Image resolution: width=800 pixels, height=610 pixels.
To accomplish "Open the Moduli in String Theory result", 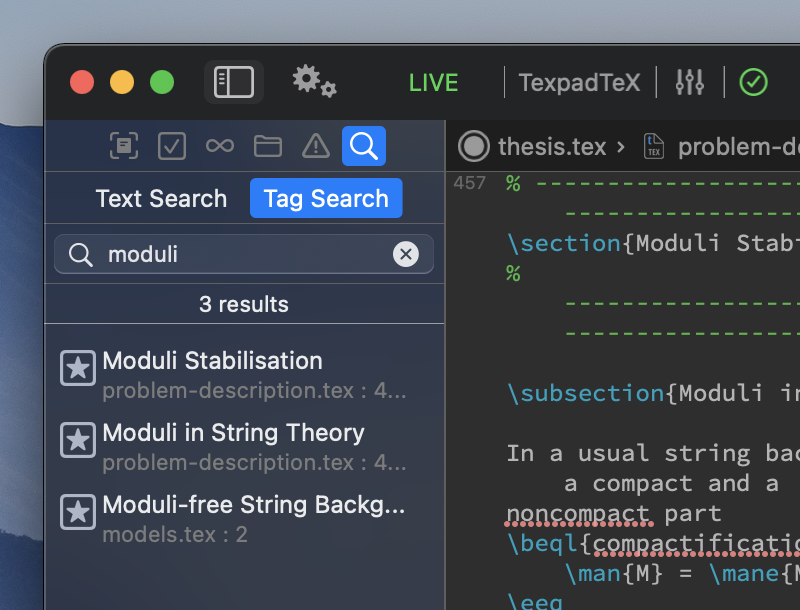I will pos(244,447).
